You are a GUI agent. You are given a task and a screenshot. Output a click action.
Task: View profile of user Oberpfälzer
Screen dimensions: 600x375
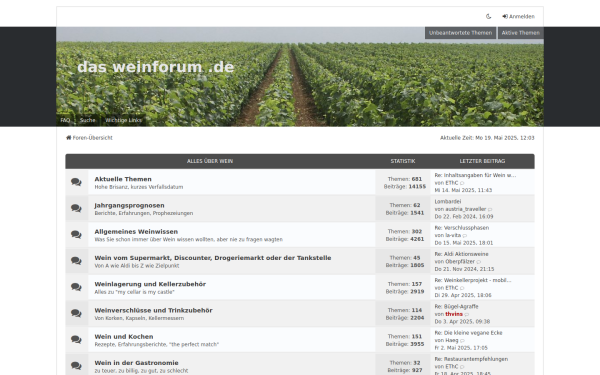click(x=460, y=262)
